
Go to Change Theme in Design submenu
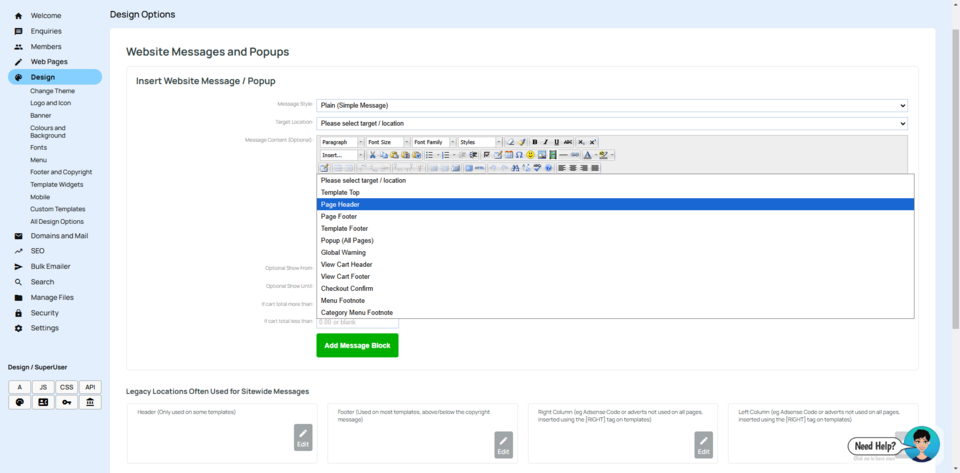coord(52,91)
